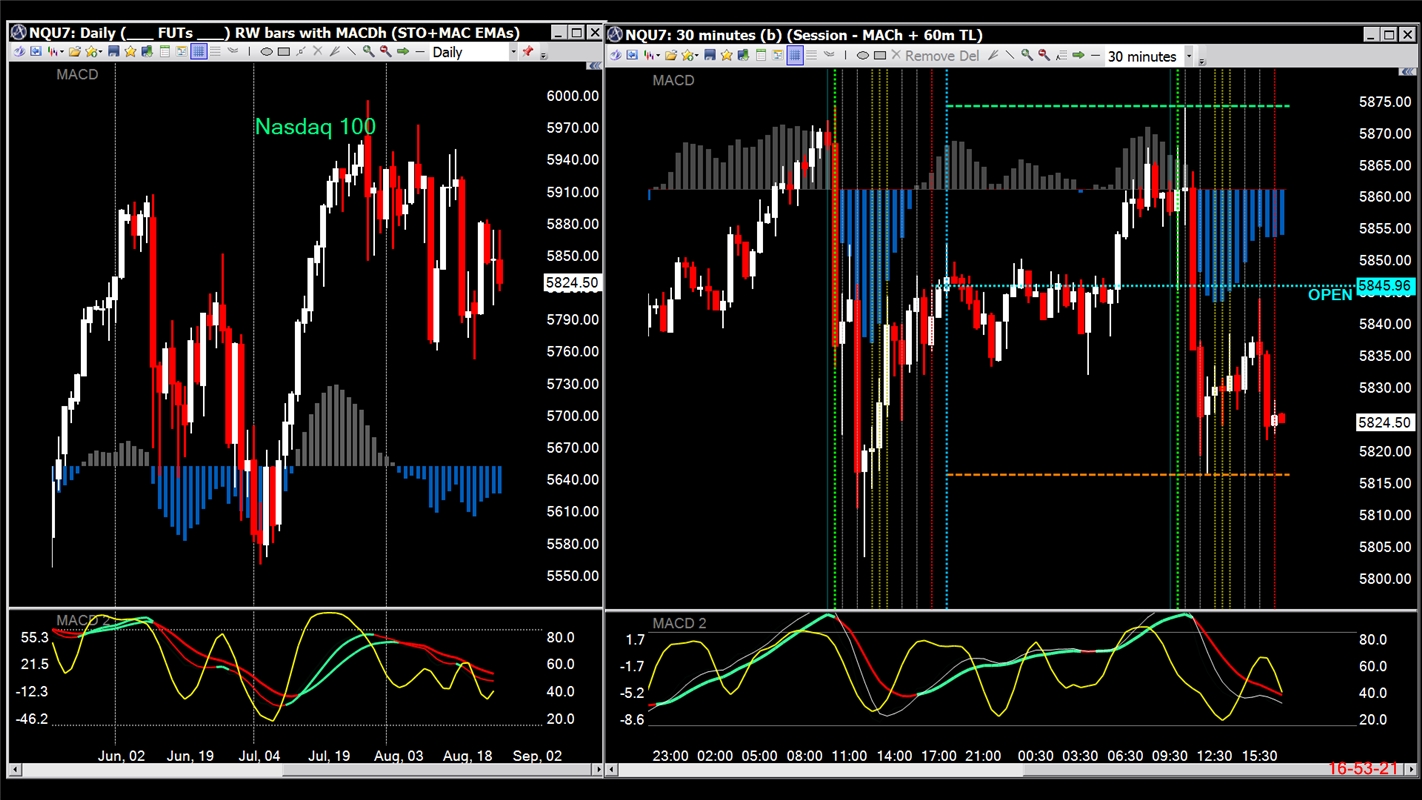Image resolution: width=1422 pixels, height=800 pixels.
Task: Toggle the highlighted grid button in 30 minutes toolbar
Action: 795,56
